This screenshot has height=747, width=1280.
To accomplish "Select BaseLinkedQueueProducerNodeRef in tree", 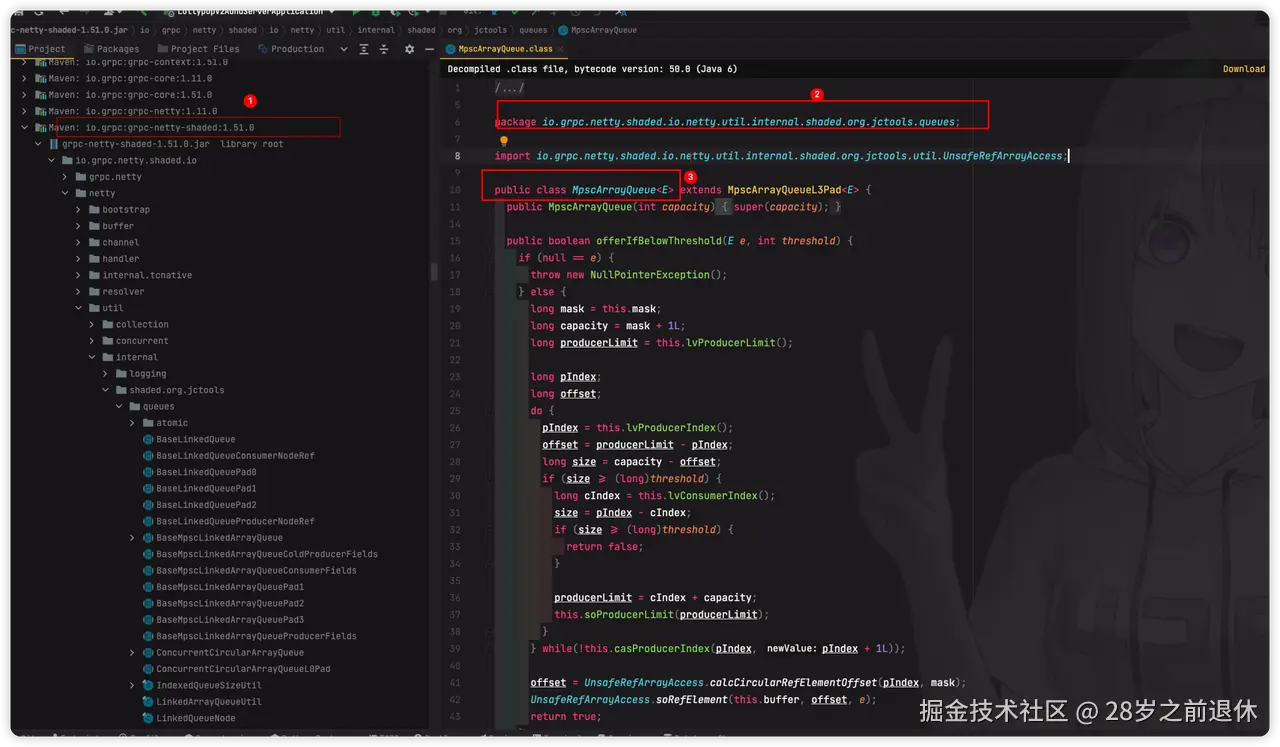I will 235,521.
